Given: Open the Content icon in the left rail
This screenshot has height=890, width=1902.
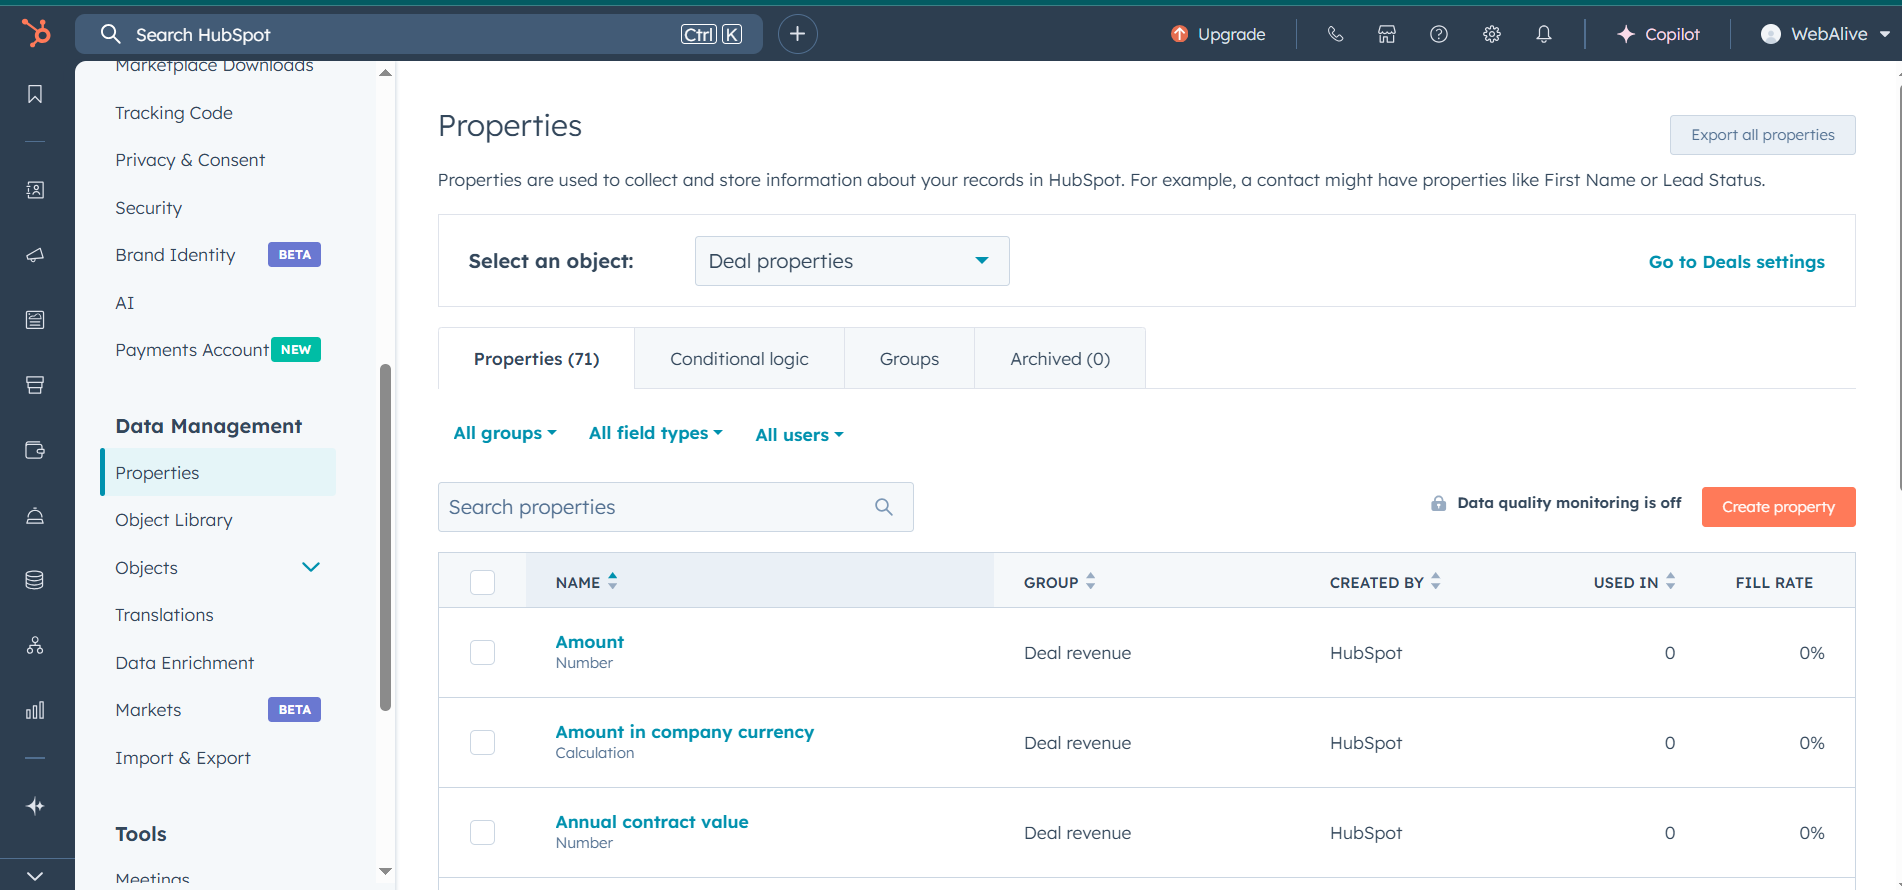Looking at the screenshot, I should point(35,320).
